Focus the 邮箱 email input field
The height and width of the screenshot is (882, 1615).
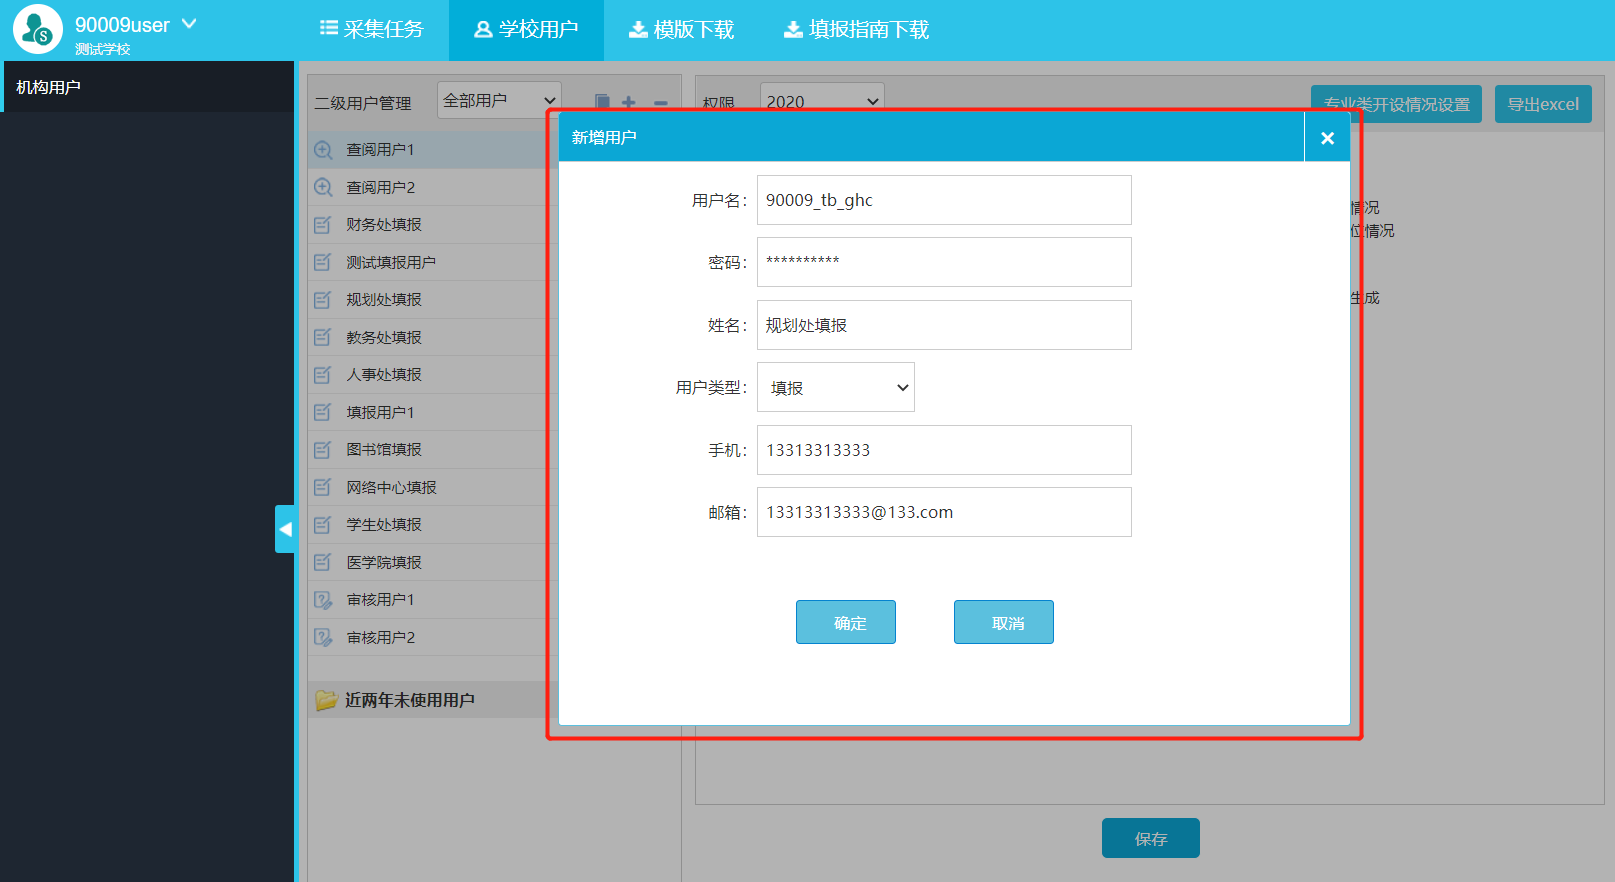944,512
